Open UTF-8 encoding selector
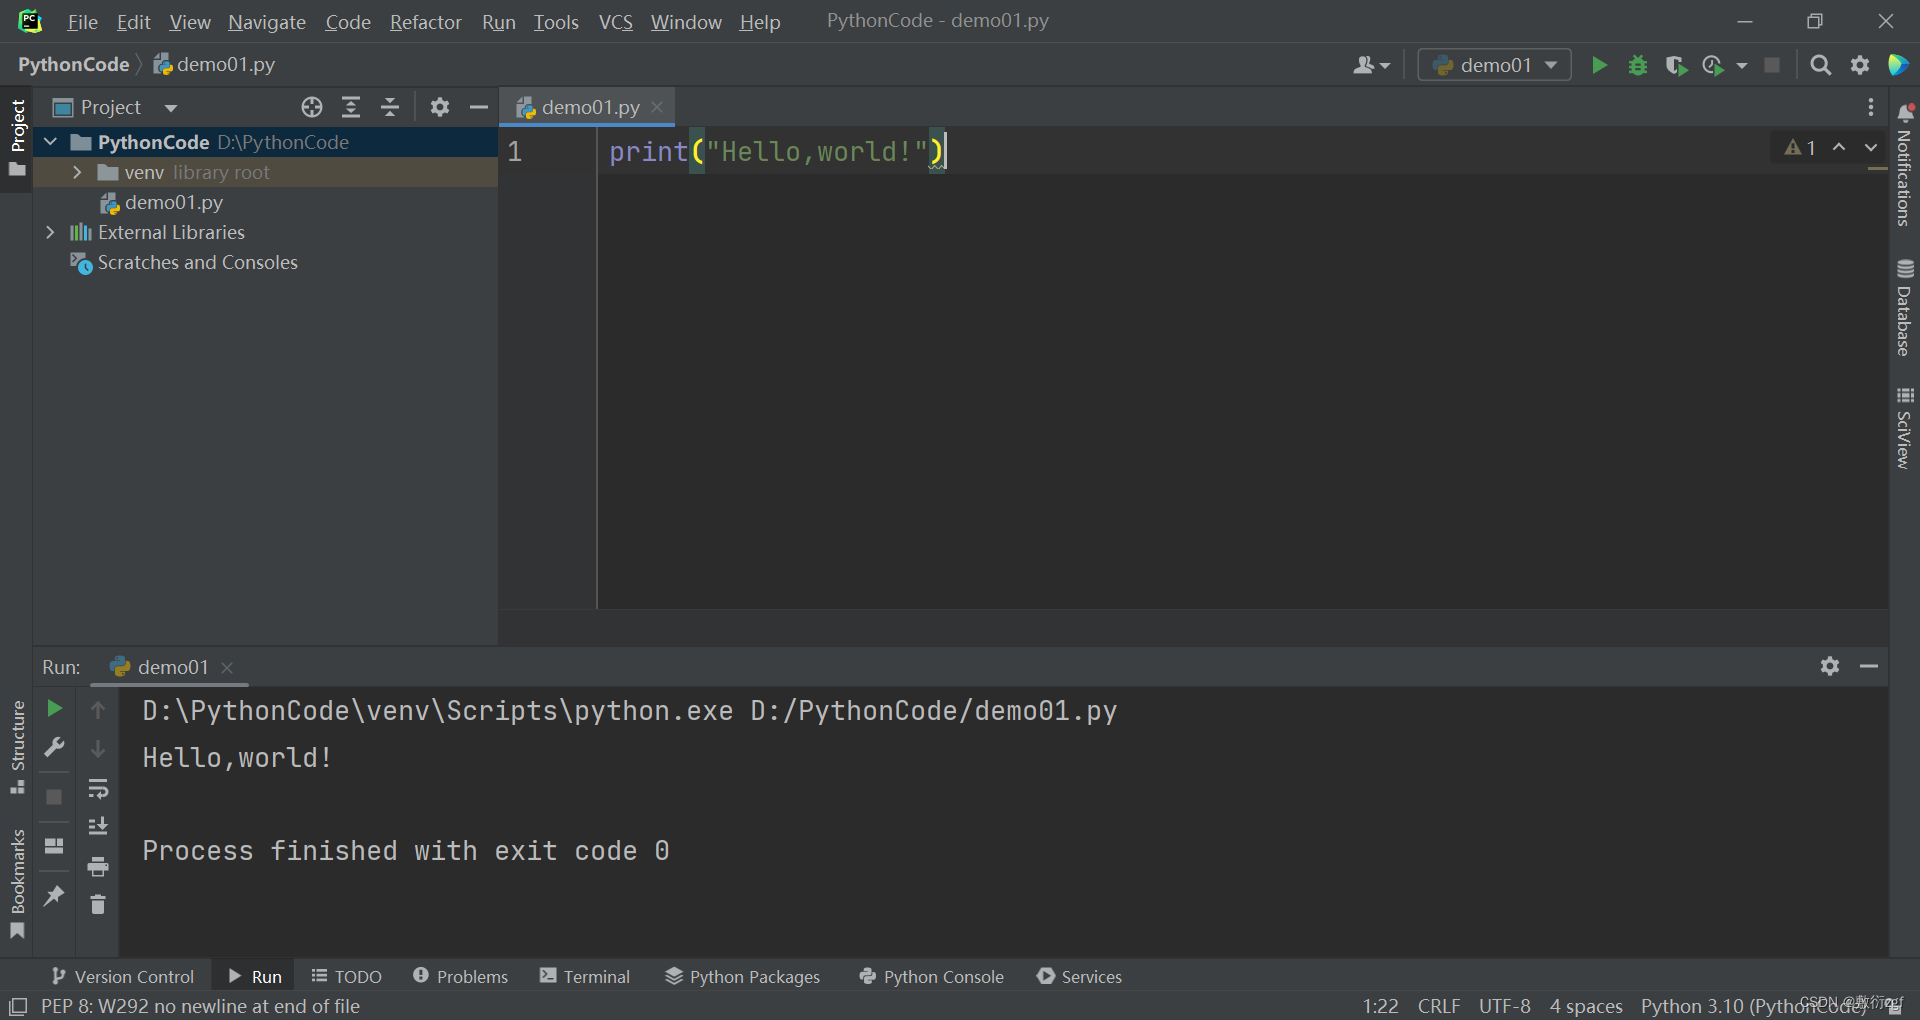 pyautogui.click(x=1505, y=1006)
